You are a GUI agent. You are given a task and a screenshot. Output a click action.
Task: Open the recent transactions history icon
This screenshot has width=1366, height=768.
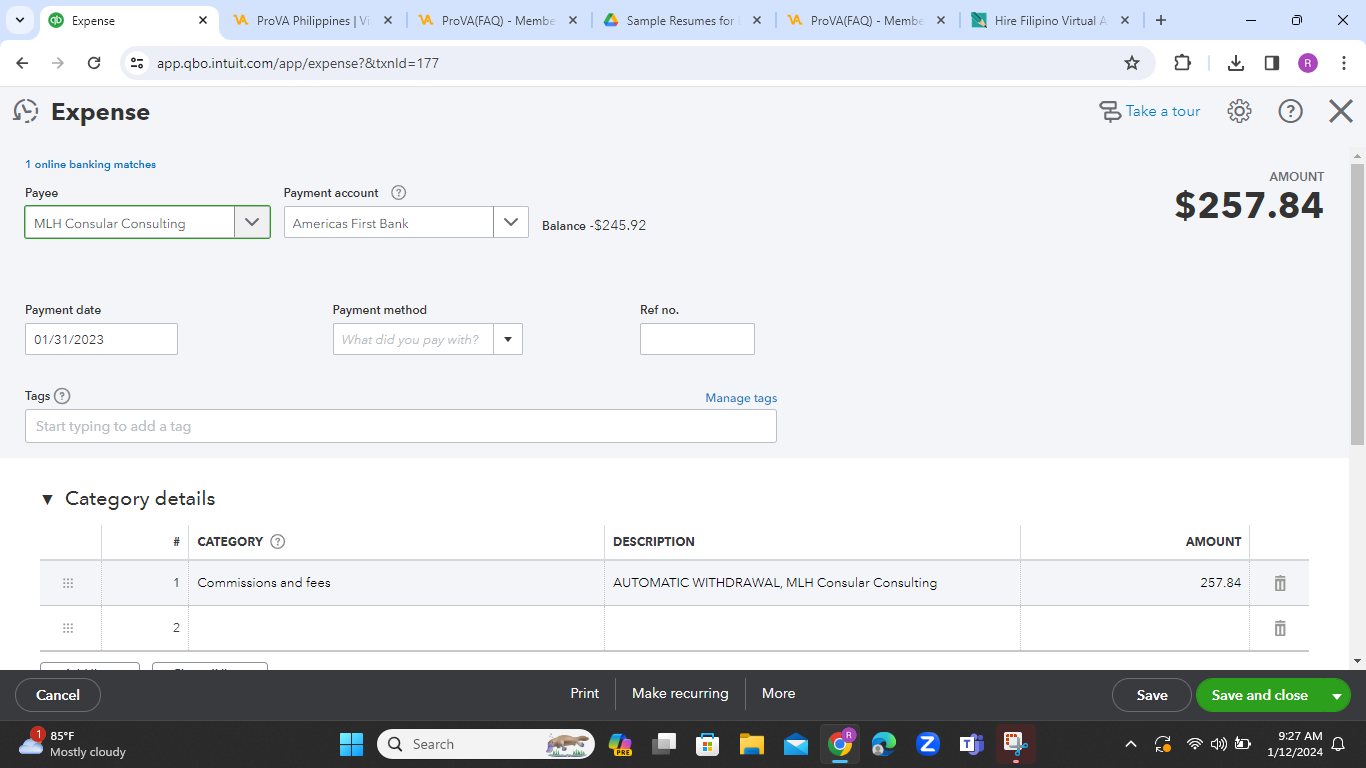(x=26, y=111)
